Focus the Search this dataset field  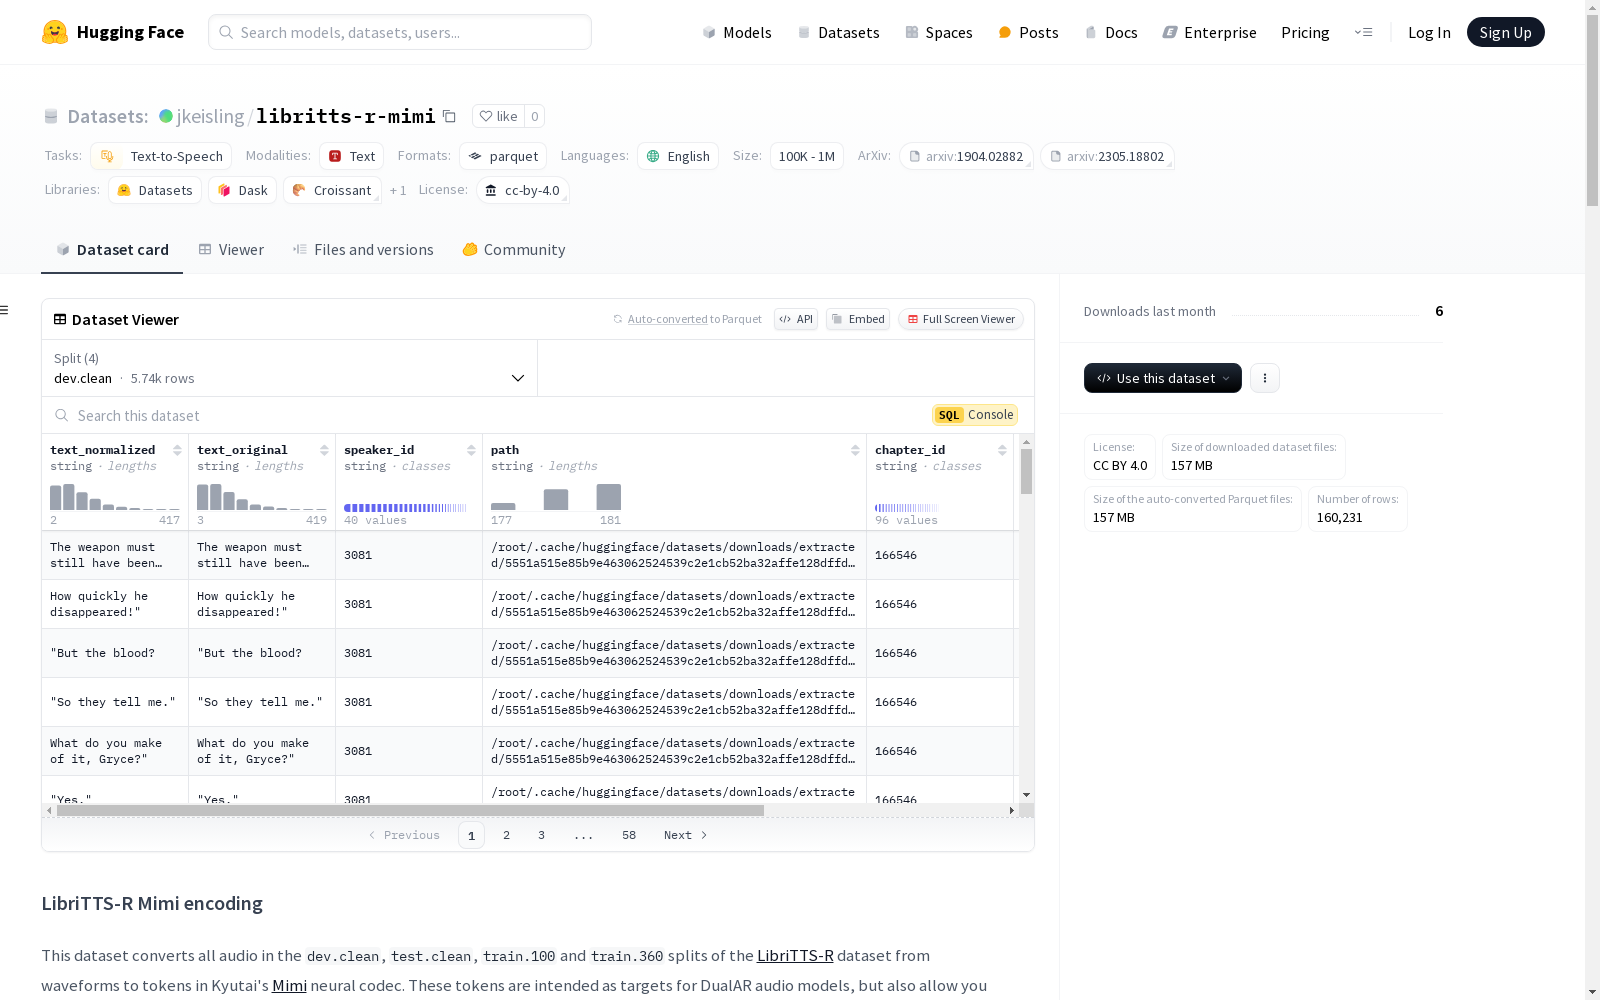click(490, 415)
